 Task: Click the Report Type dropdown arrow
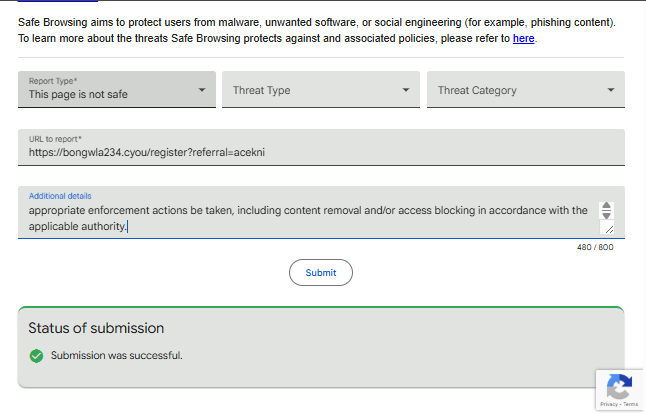(x=201, y=90)
